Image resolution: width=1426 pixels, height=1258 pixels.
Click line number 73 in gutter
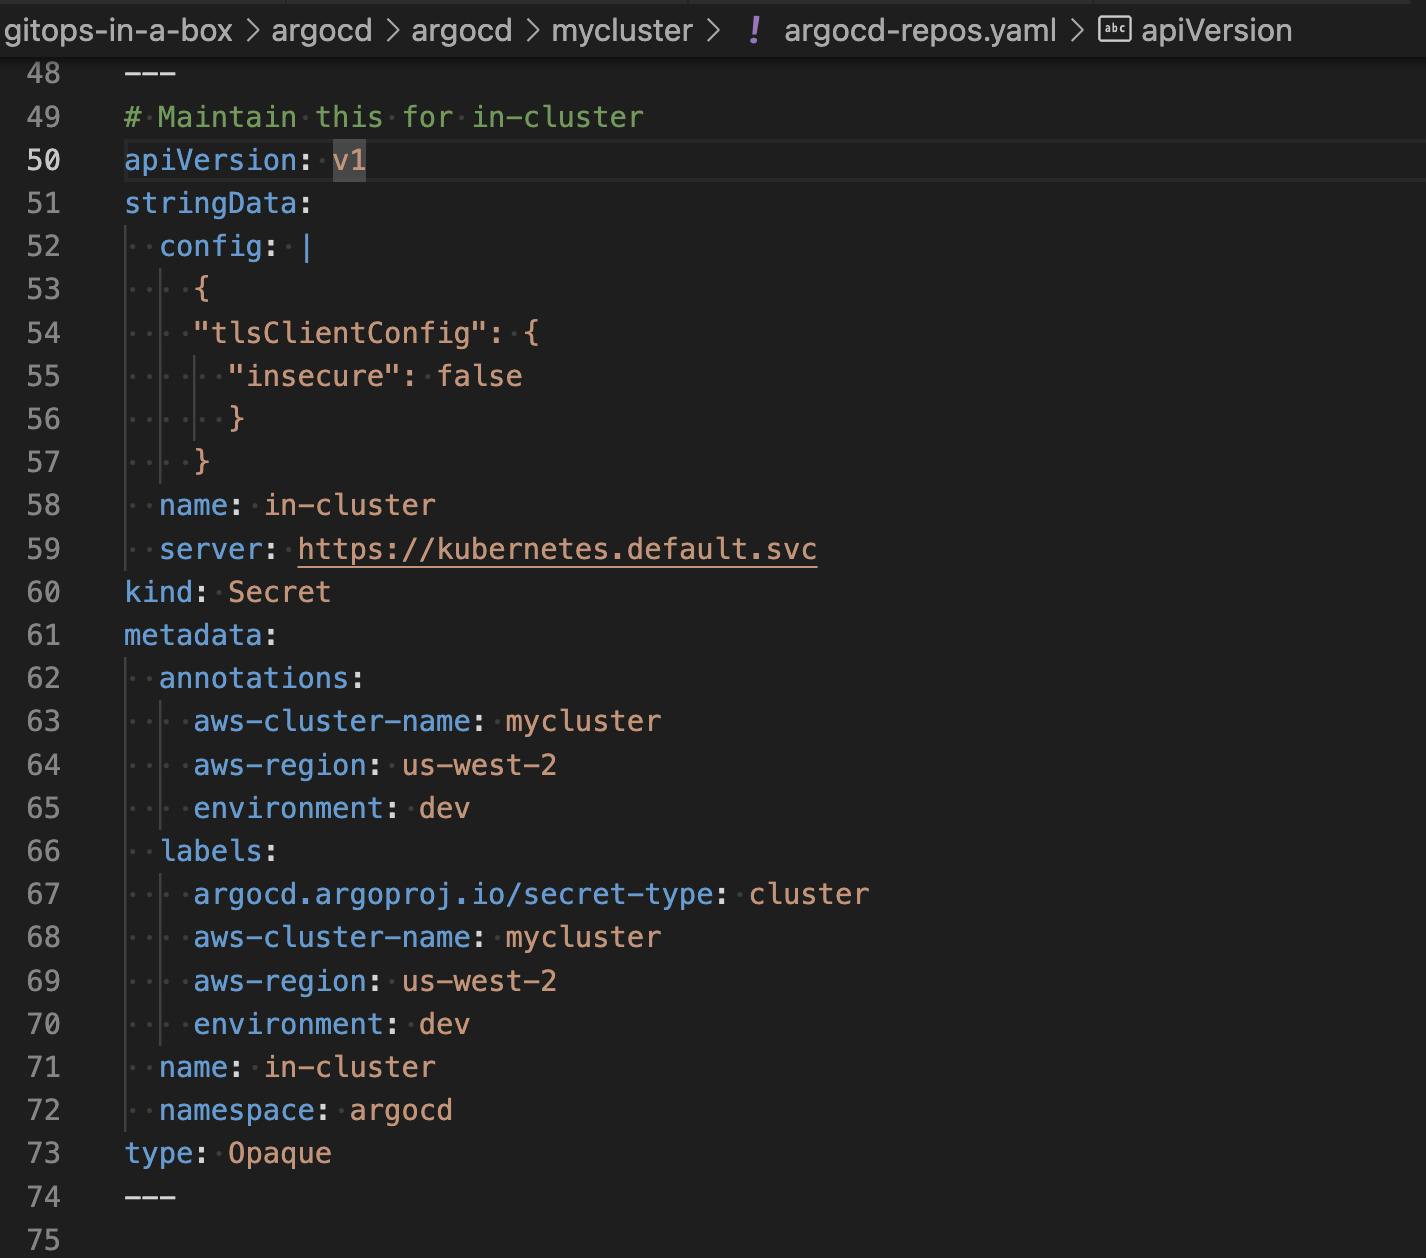[43, 1153]
